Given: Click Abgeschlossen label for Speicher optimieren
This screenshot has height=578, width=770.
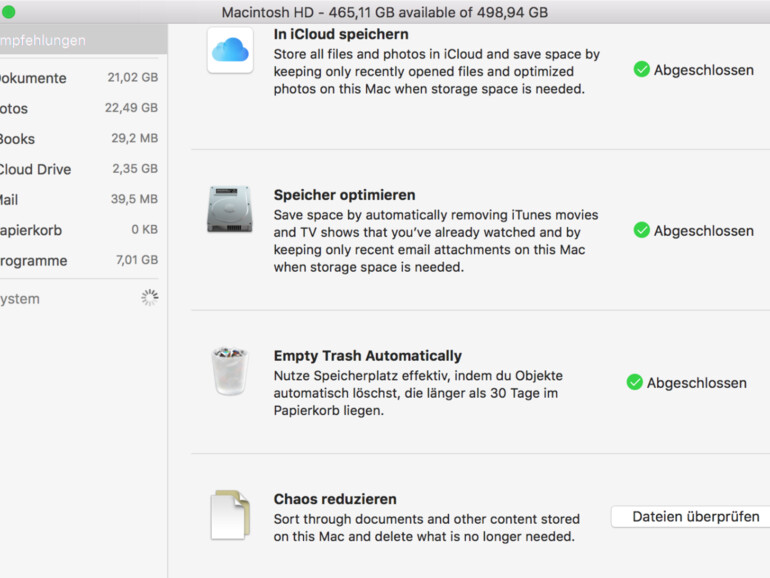Looking at the screenshot, I should click(703, 231).
